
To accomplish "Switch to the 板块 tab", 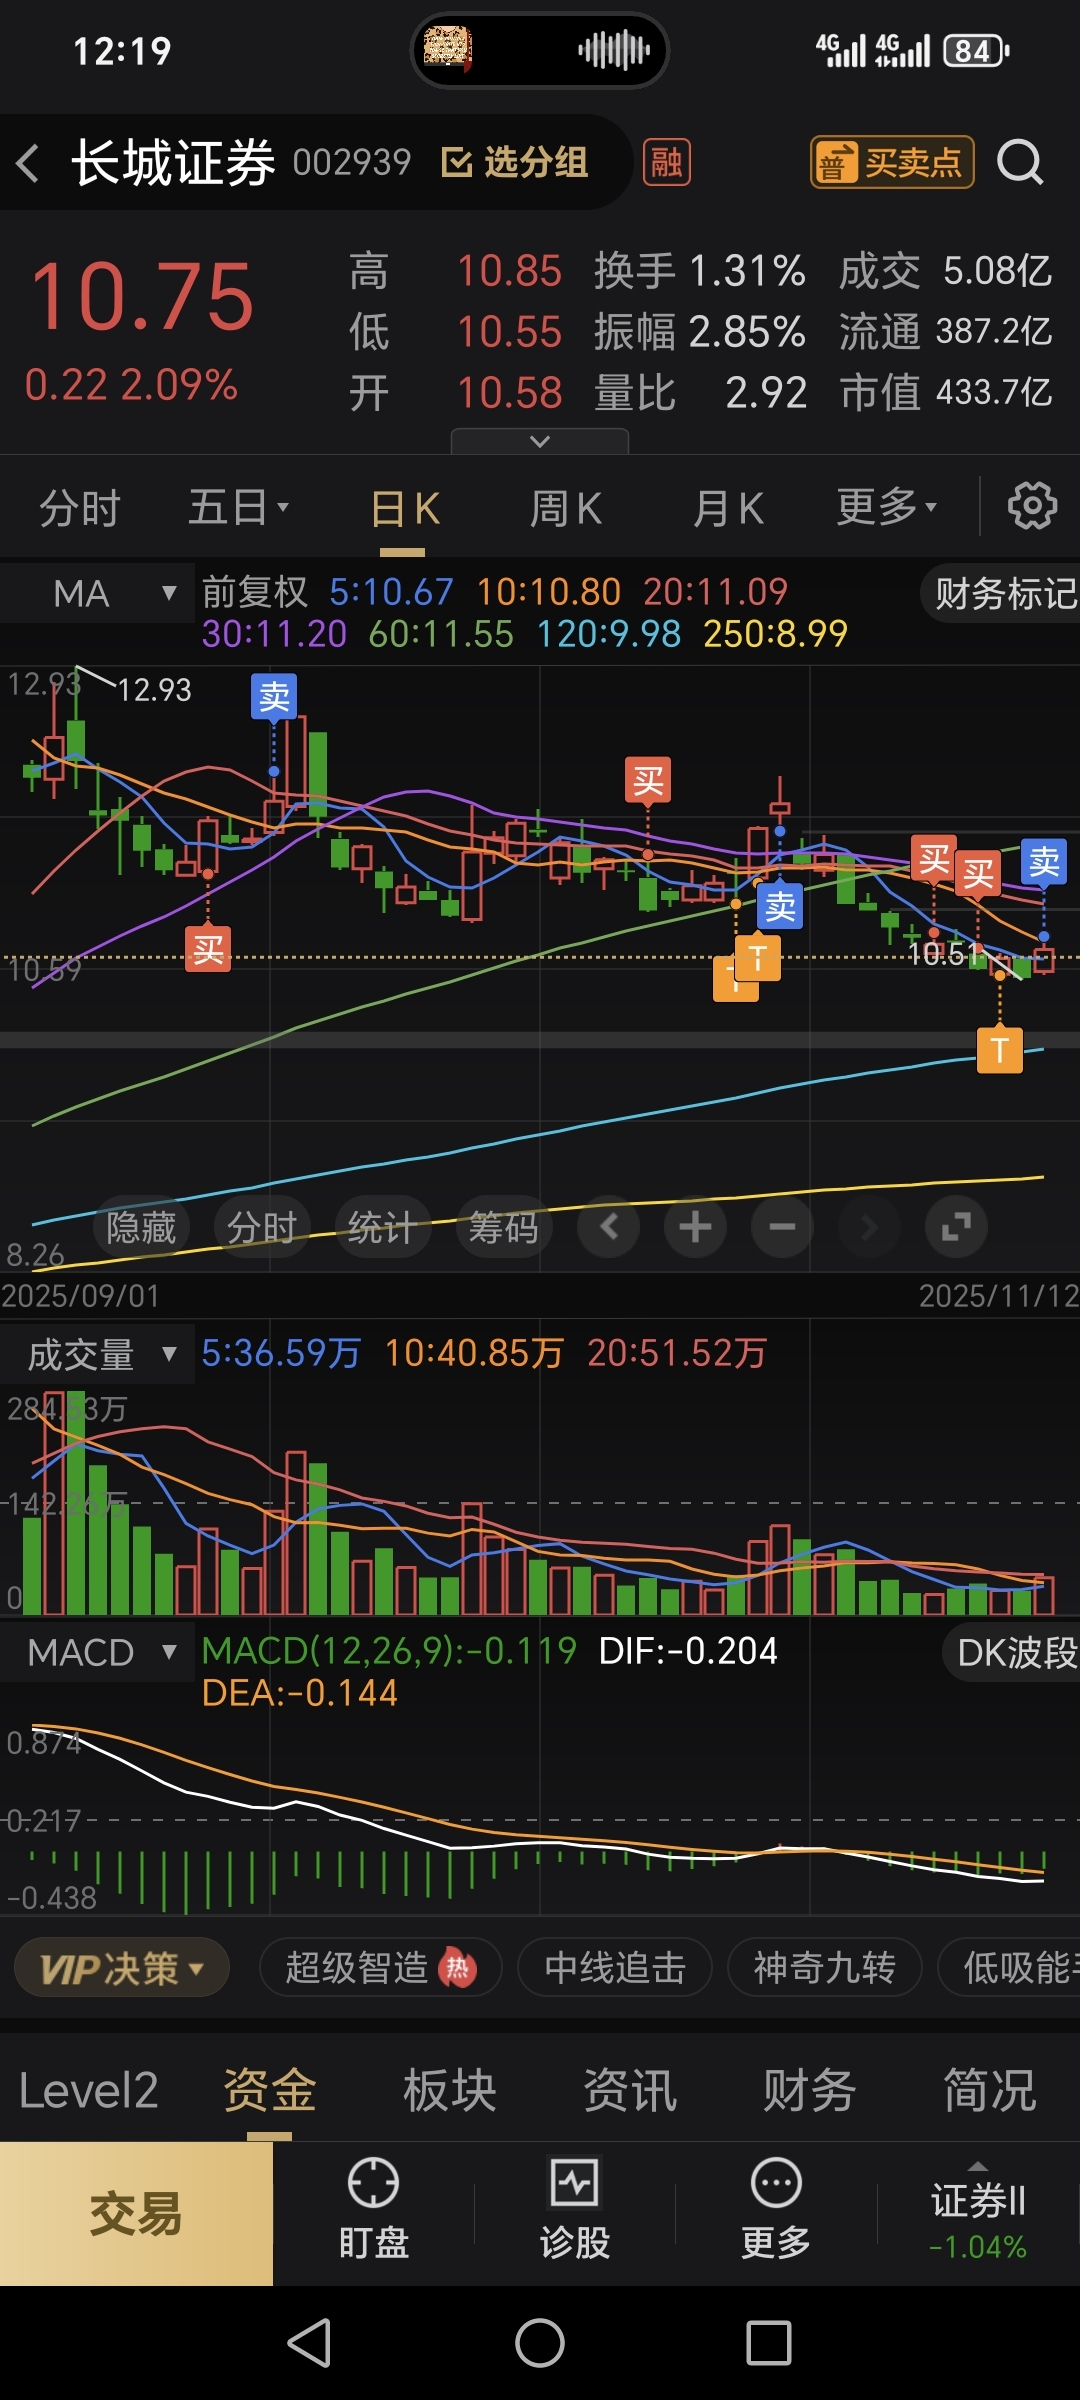I will [449, 2091].
